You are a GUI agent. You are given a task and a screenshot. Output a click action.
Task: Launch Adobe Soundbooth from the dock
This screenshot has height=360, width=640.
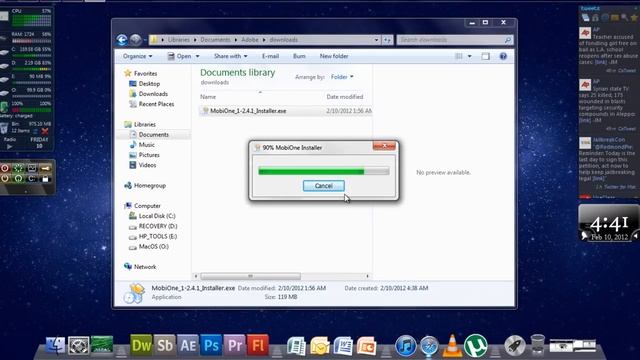click(x=165, y=345)
